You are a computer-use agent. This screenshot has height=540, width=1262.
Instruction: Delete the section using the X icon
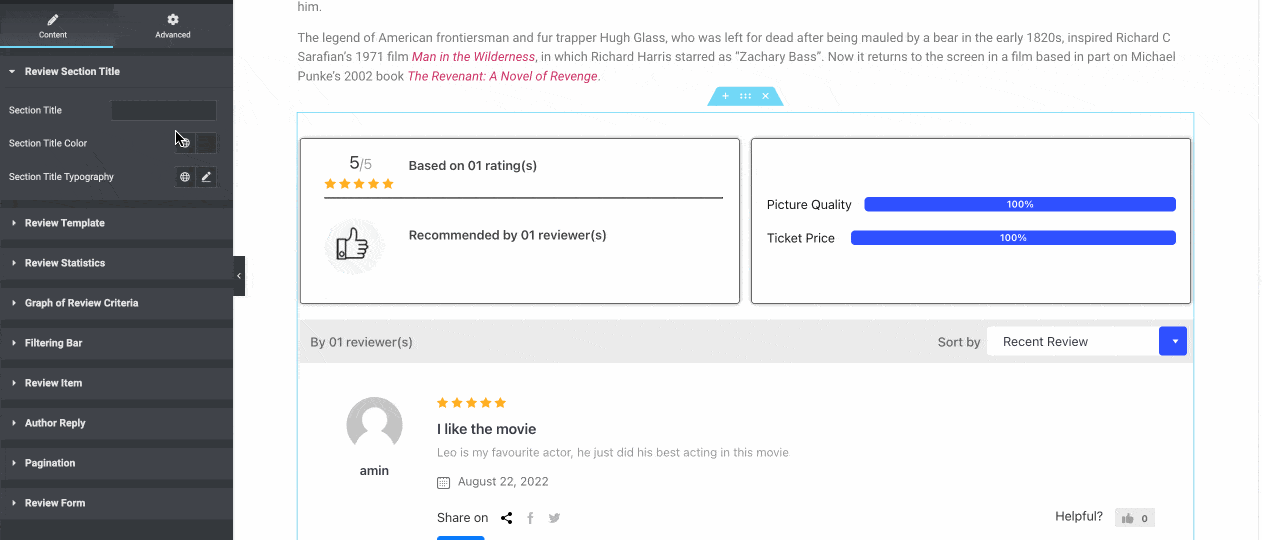click(x=765, y=96)
